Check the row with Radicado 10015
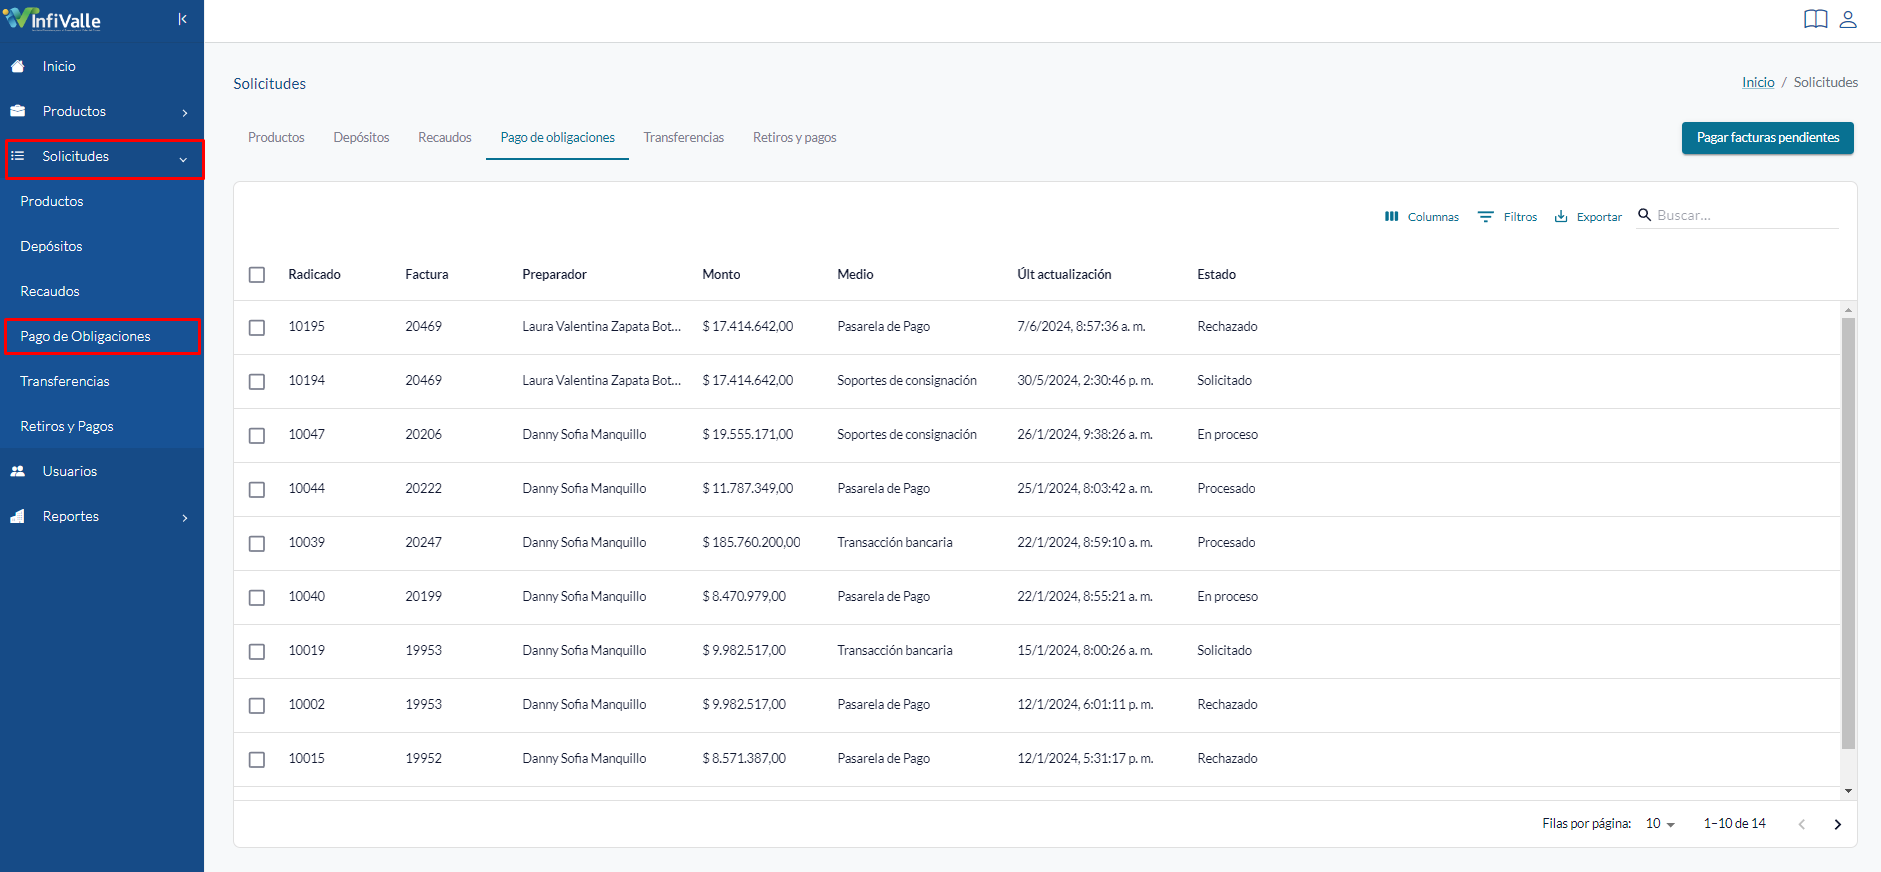Screen dimensions: 1881x872 257,759
